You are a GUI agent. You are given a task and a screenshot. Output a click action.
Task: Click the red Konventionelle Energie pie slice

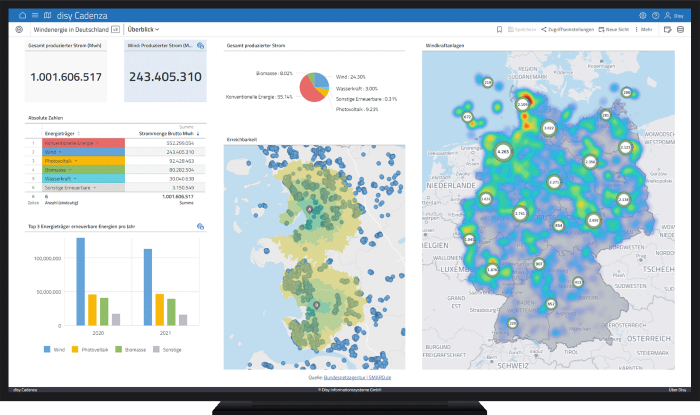308,91
